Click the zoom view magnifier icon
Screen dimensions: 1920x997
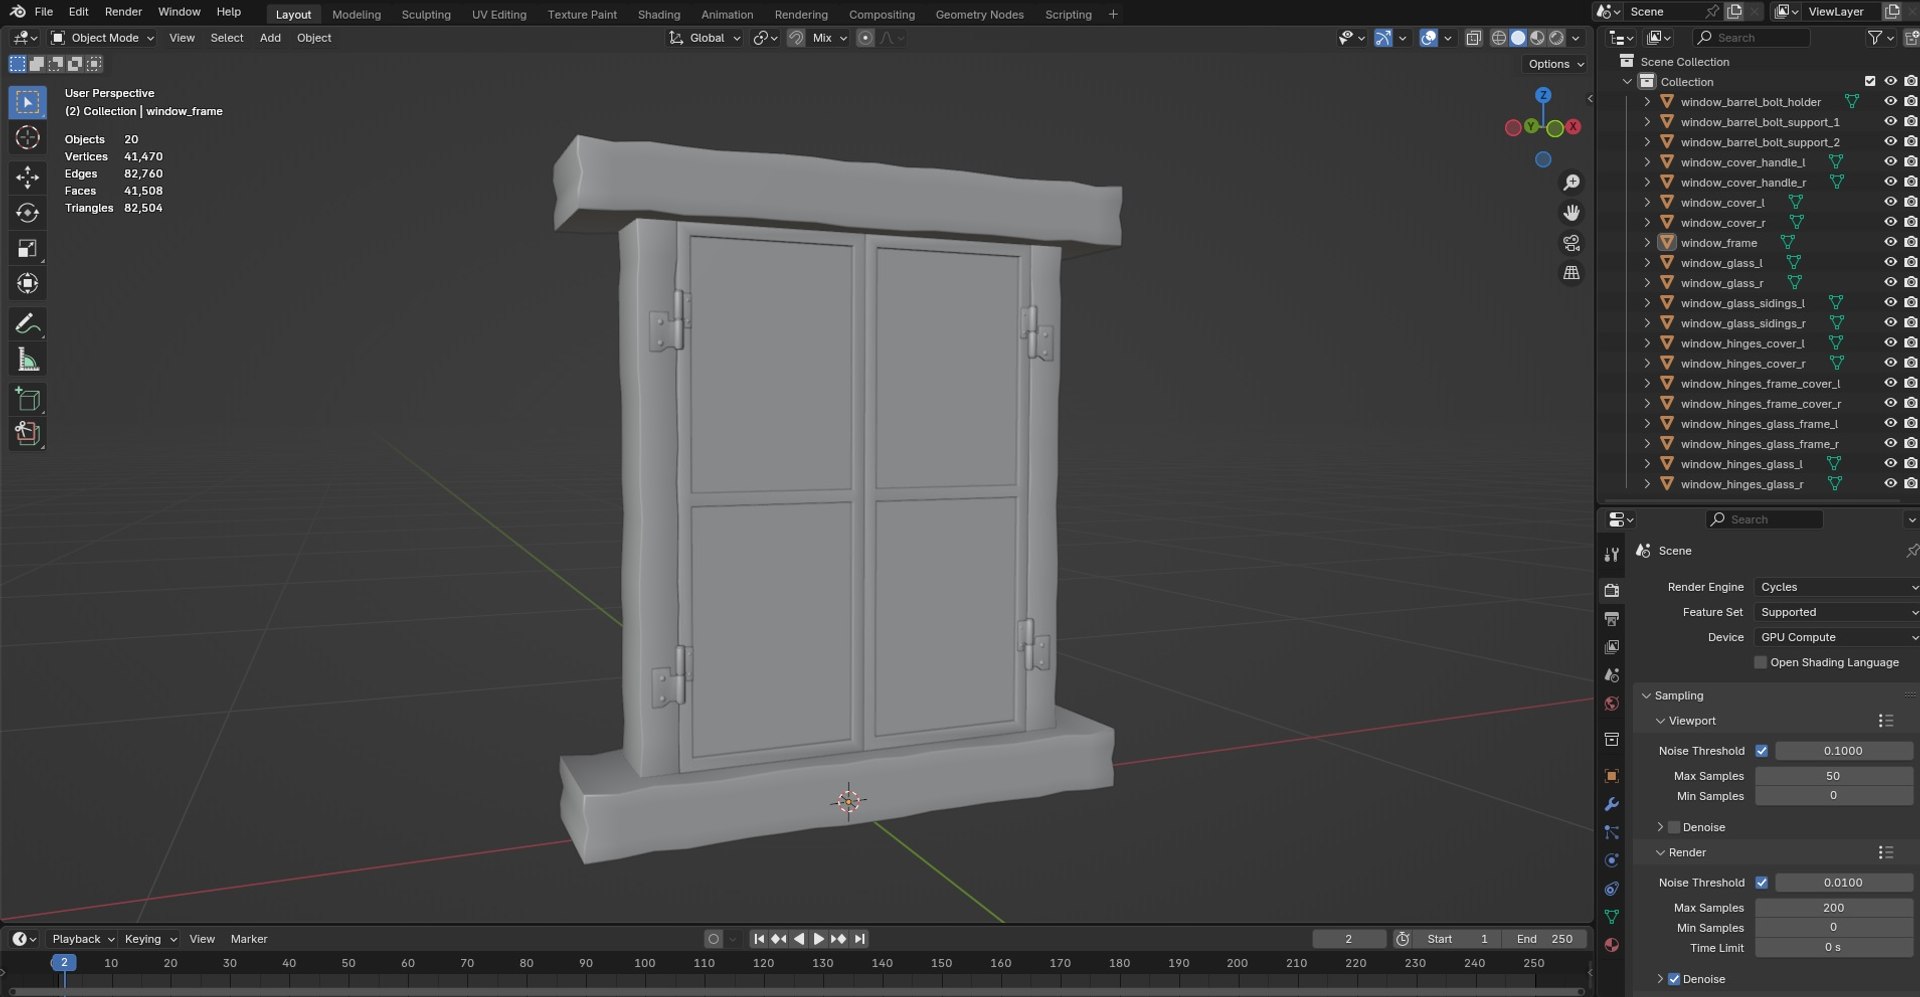1572,182
